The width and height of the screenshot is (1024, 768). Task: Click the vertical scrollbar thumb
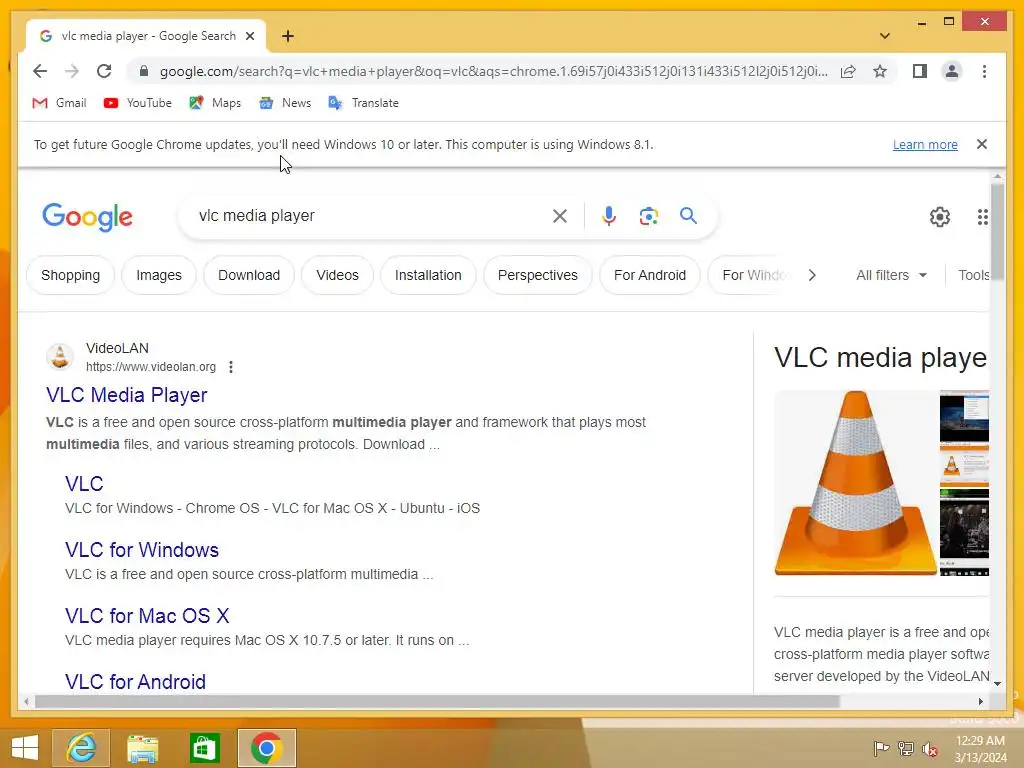tap(997, 232)
